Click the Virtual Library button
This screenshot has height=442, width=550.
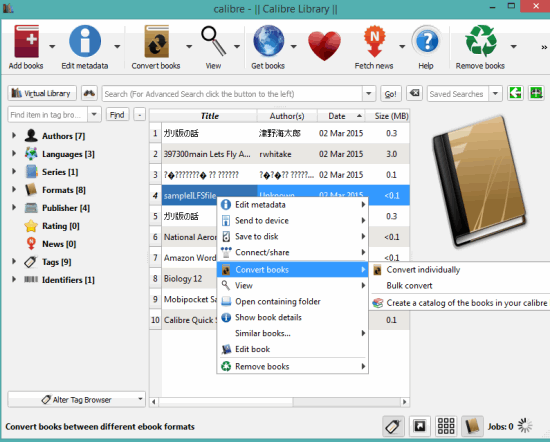coord(42,93)
